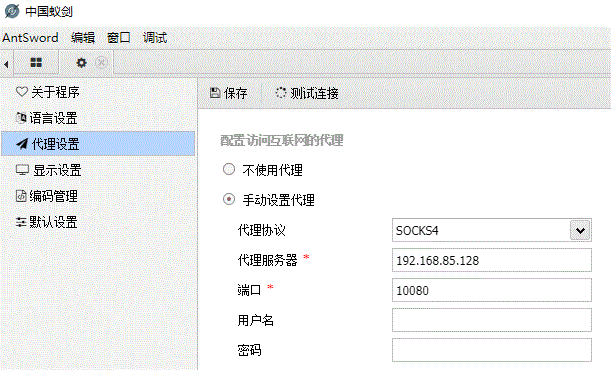The height and width of the screenshot is (370, 611).
Task: Click the monitor icon beside 显示设置
Action: coord(22,170)
